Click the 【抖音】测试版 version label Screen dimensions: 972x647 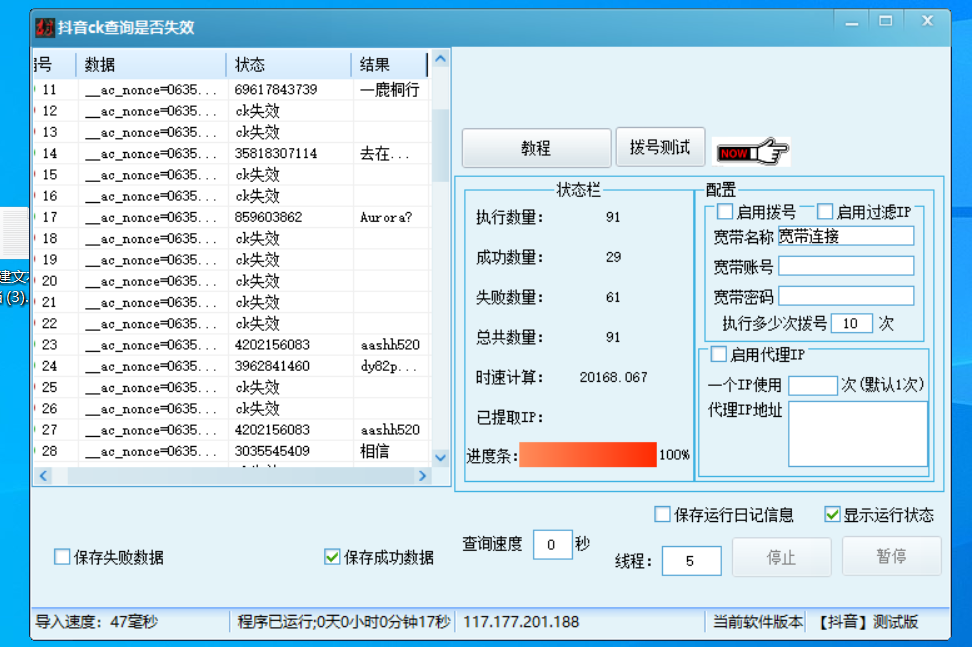865,622
